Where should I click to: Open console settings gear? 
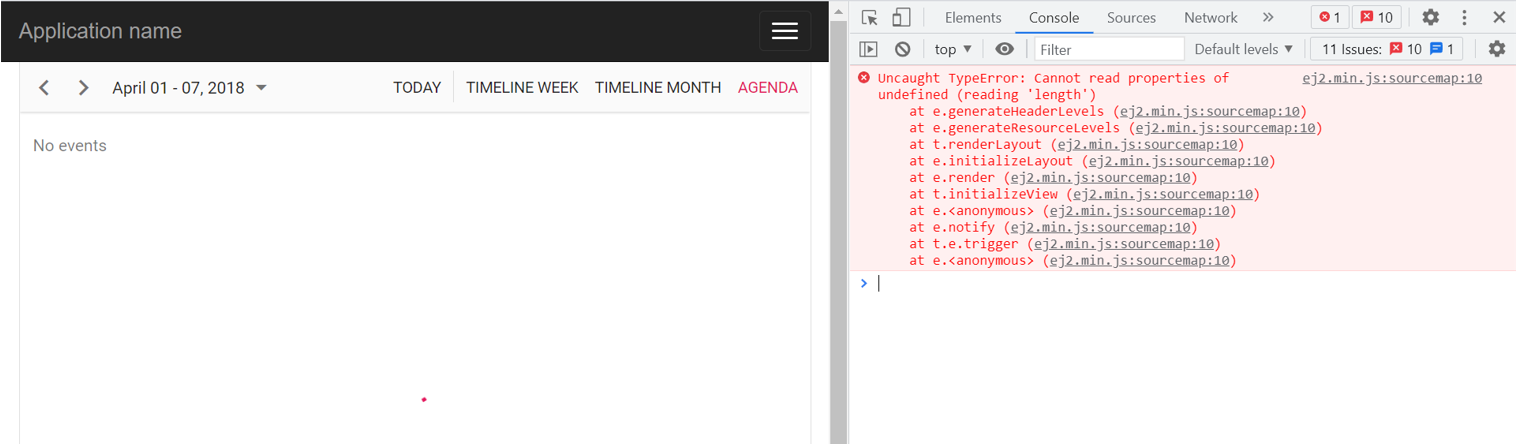(x=1496, y=49)
